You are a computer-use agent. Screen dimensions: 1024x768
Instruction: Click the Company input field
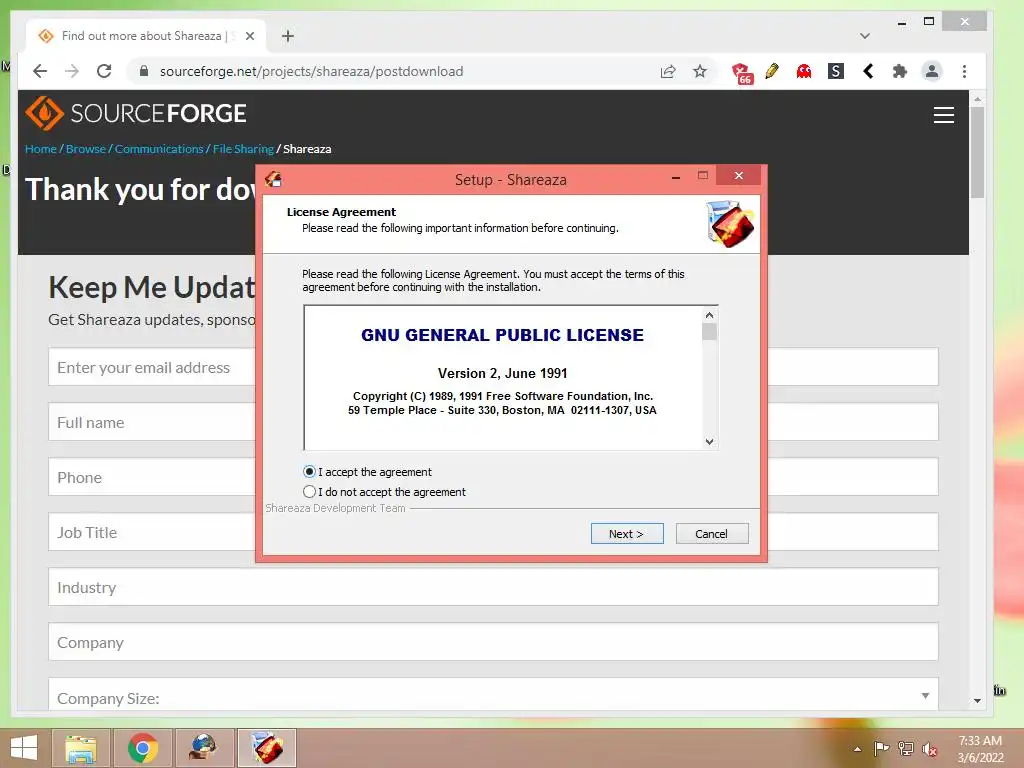pyautogui.click(x=493, y=642)
